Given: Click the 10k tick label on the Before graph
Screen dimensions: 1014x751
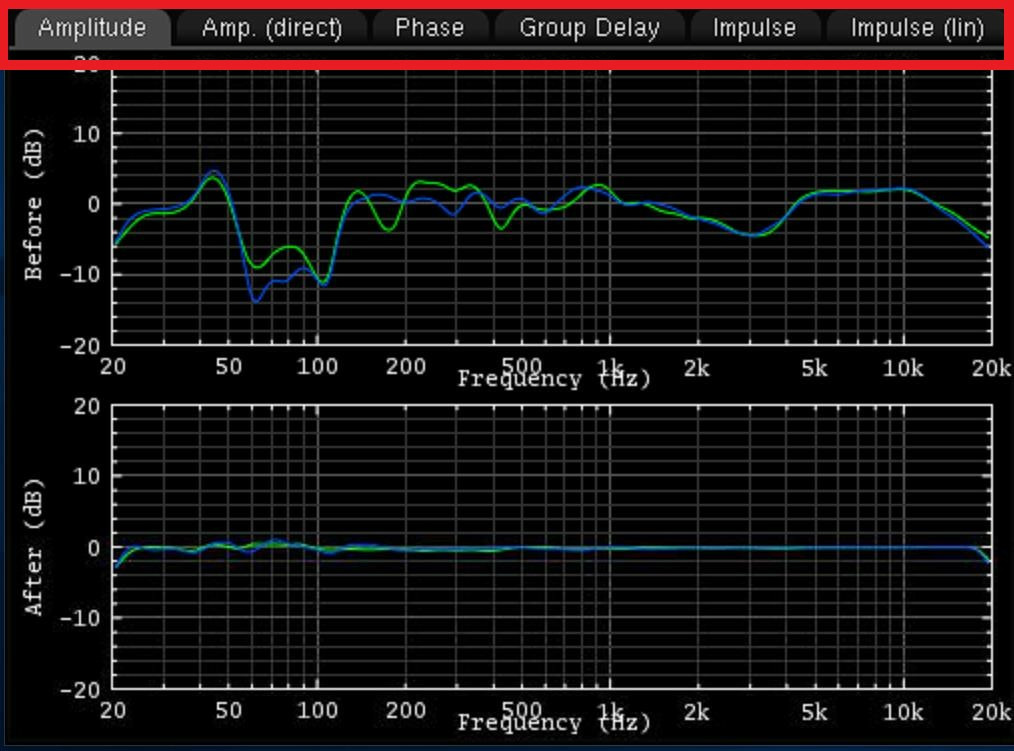Looking at the screenshot, I should [x=903, y=367].
